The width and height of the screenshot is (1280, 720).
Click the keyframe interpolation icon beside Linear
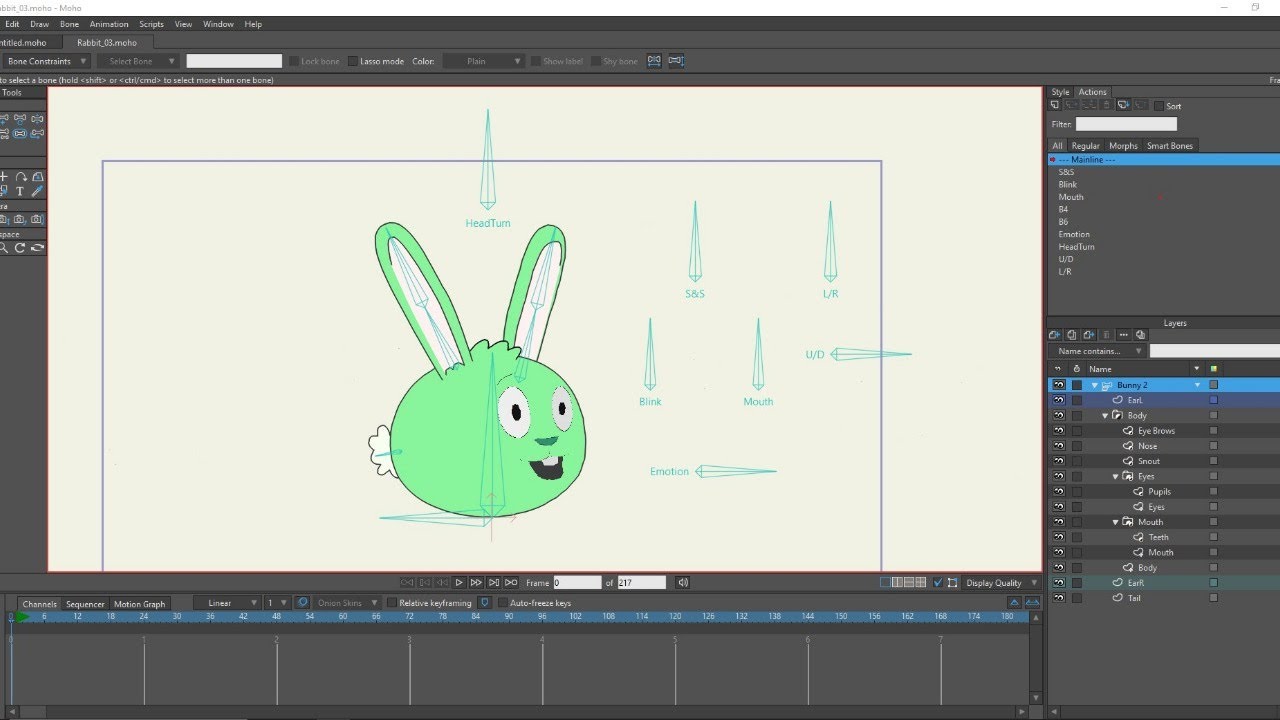click(x=302, y=603)
